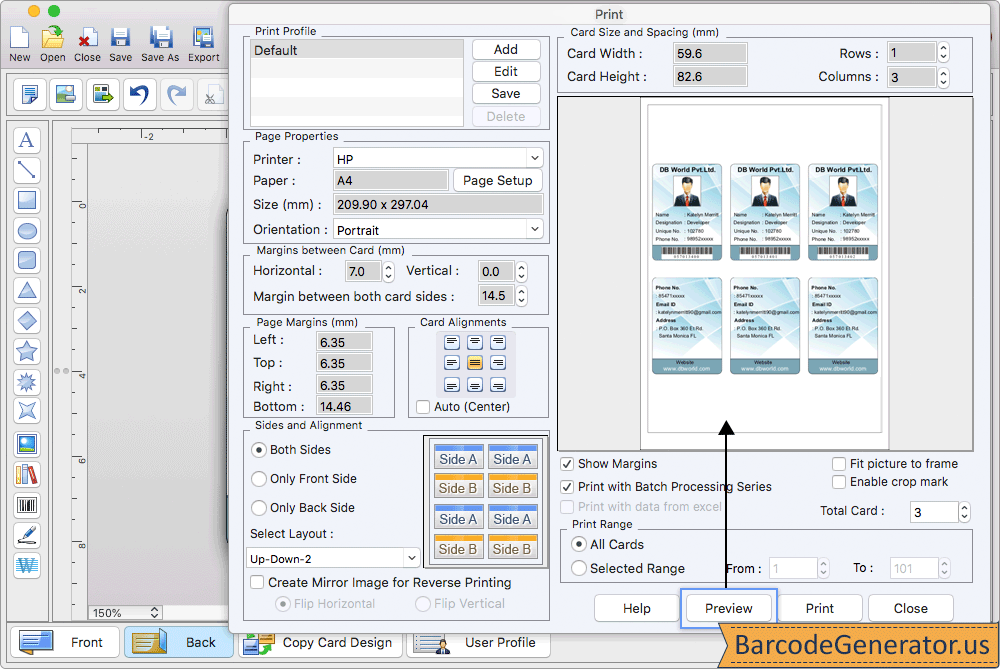Click the Preview button
This screenshot has width=1000, height=669.
(728, 608)
